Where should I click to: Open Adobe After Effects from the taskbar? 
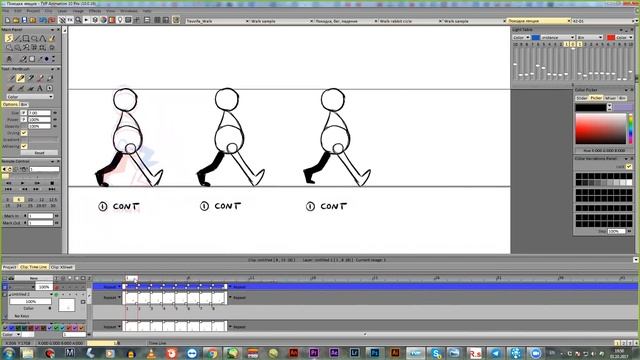click(334, 353)
